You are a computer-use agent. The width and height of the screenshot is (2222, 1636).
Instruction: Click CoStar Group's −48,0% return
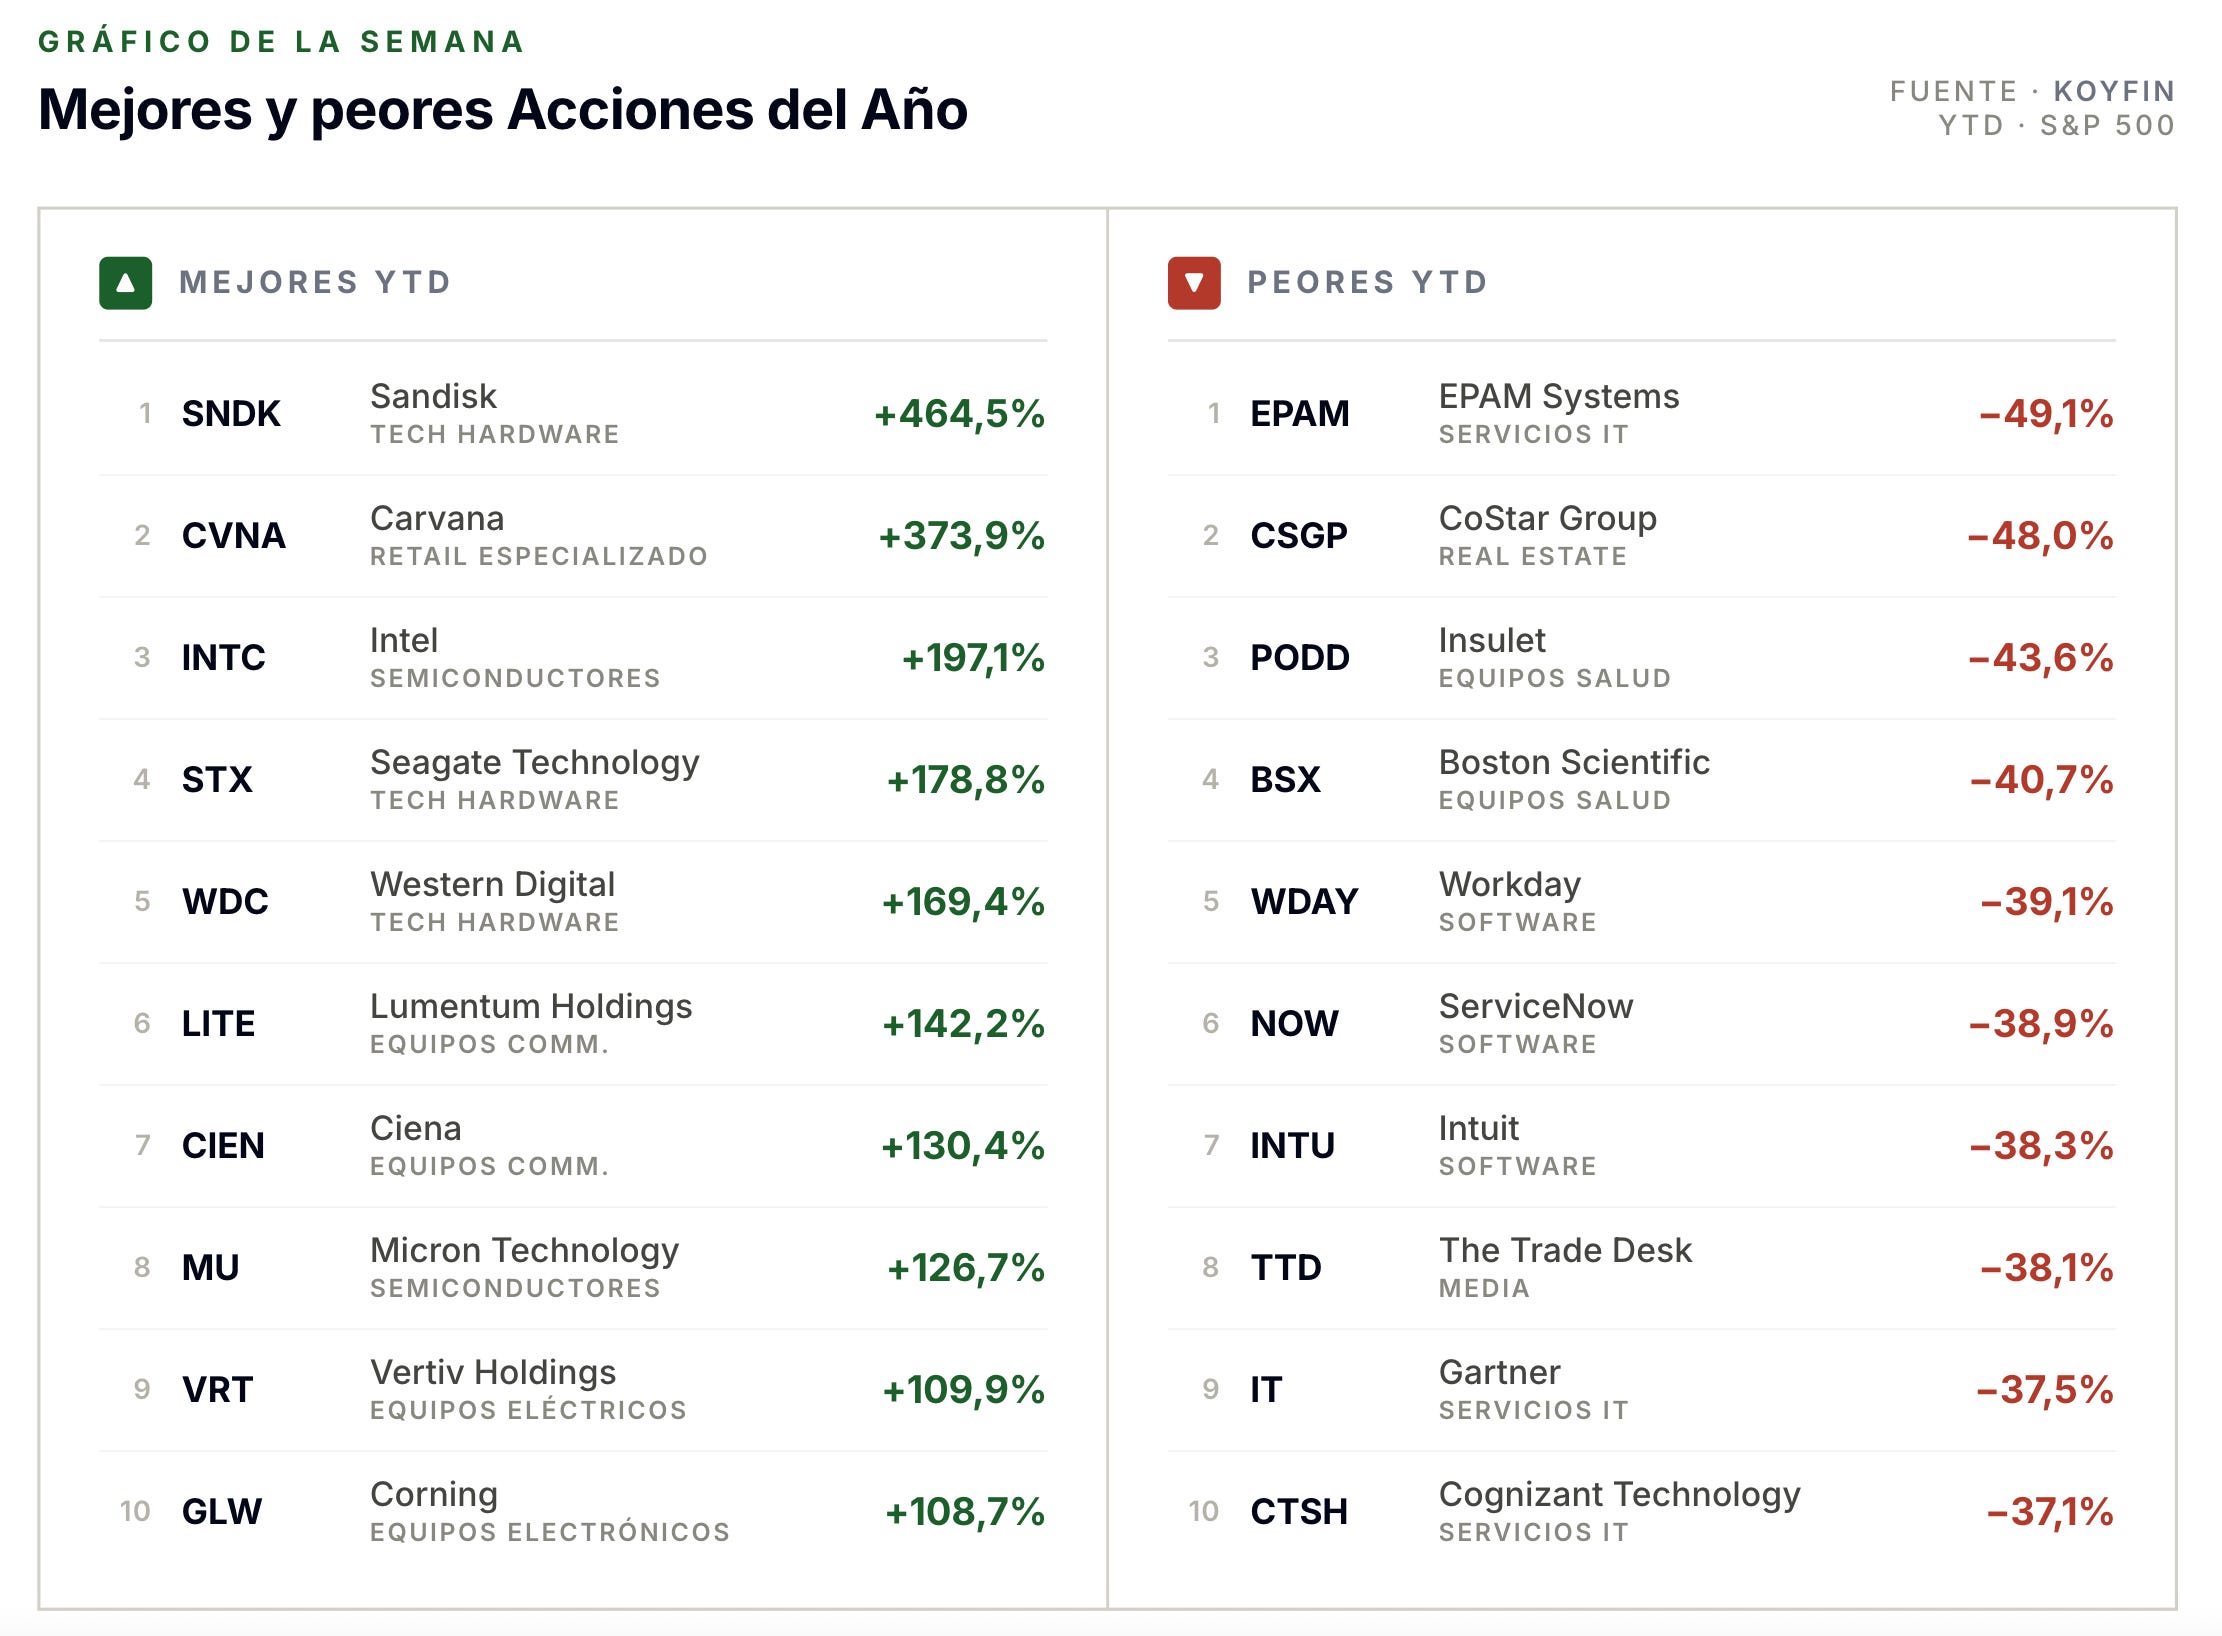point(2040,536)
